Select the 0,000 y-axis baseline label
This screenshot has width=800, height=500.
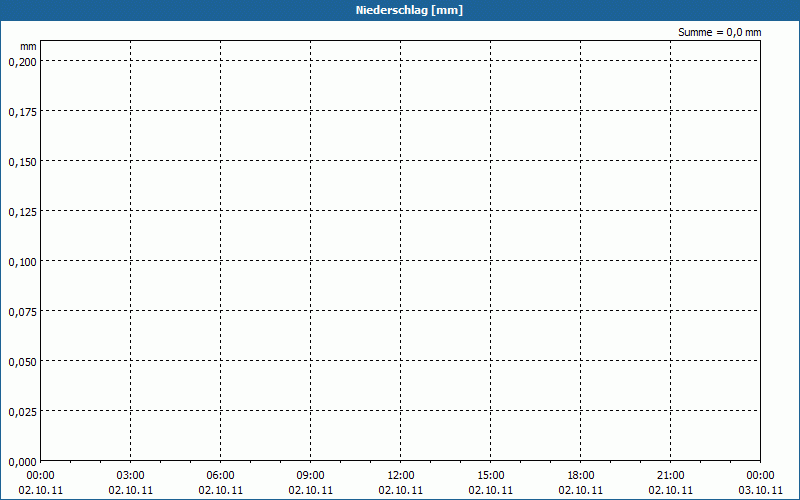[22, 461]
